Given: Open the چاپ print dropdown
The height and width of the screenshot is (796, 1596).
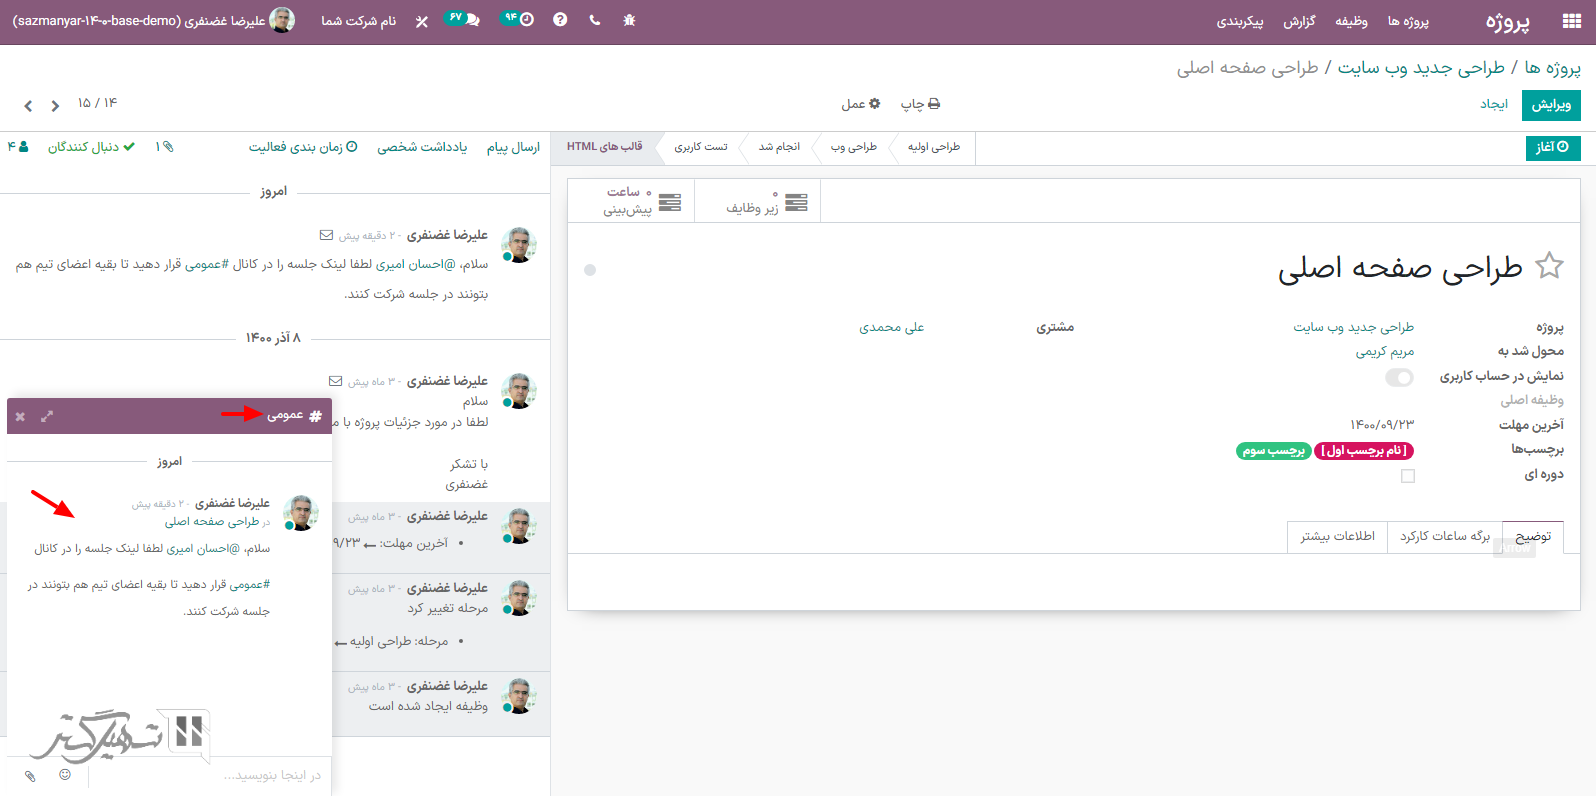Looking at the screenshot, I should click(920, 104).
